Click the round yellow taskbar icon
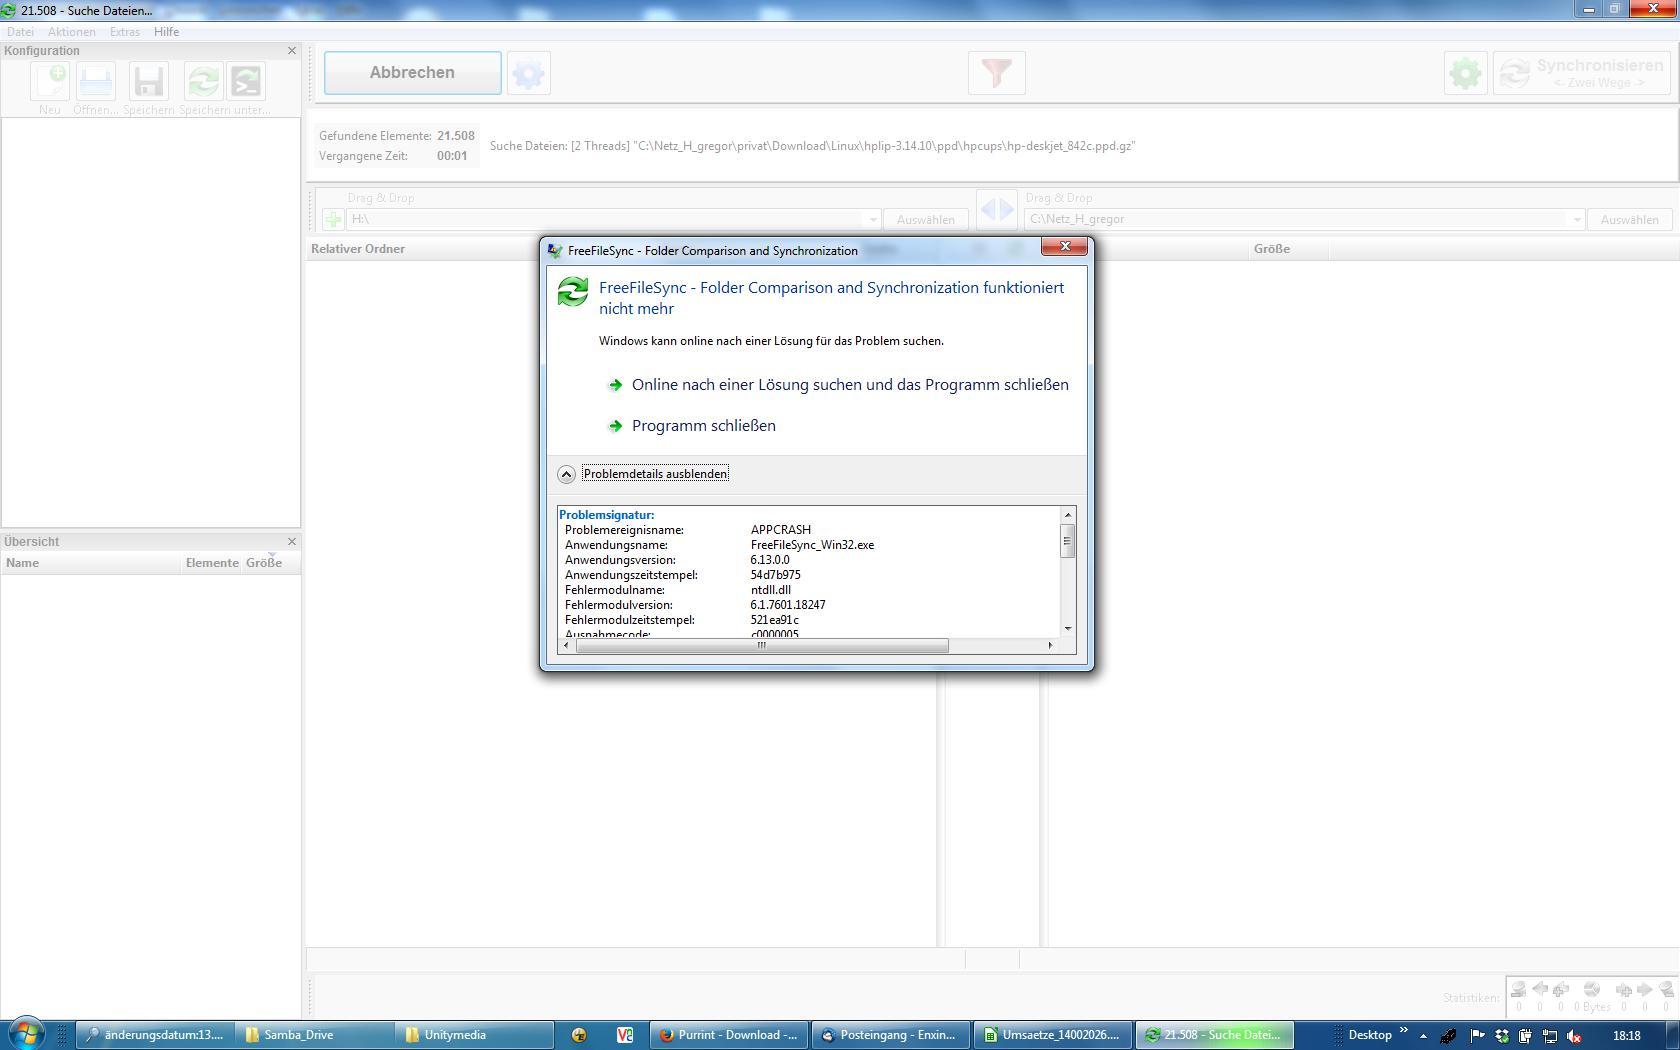Screen dimensions: 1680x1050 coord(578,1035)
